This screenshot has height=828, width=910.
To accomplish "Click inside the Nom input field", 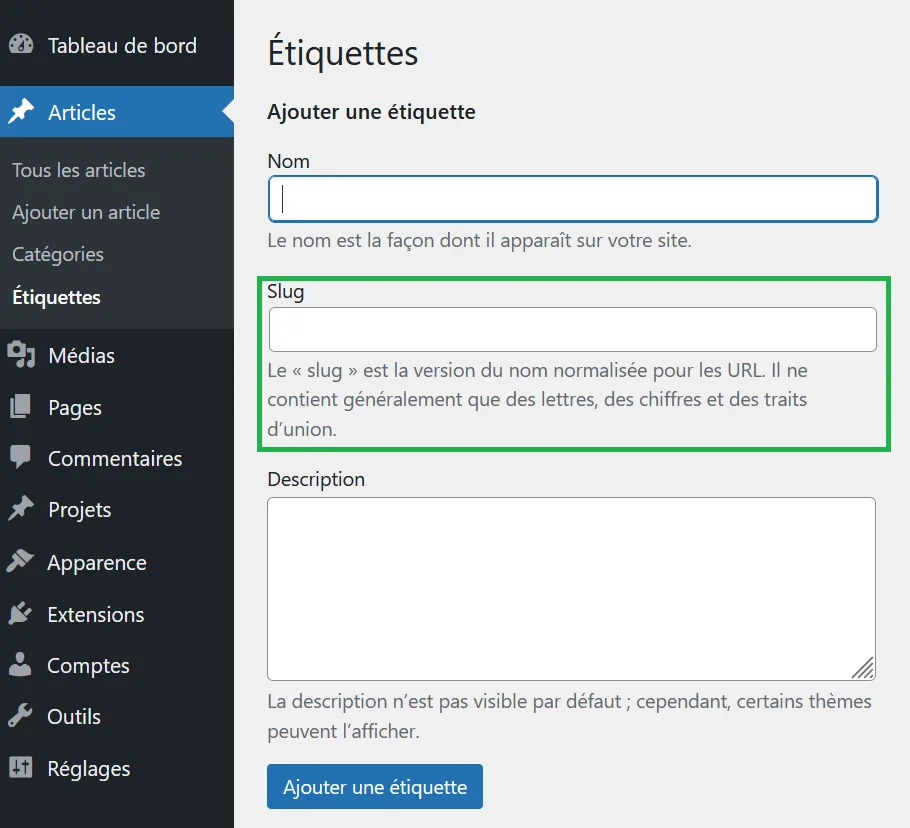I will 572,198.
